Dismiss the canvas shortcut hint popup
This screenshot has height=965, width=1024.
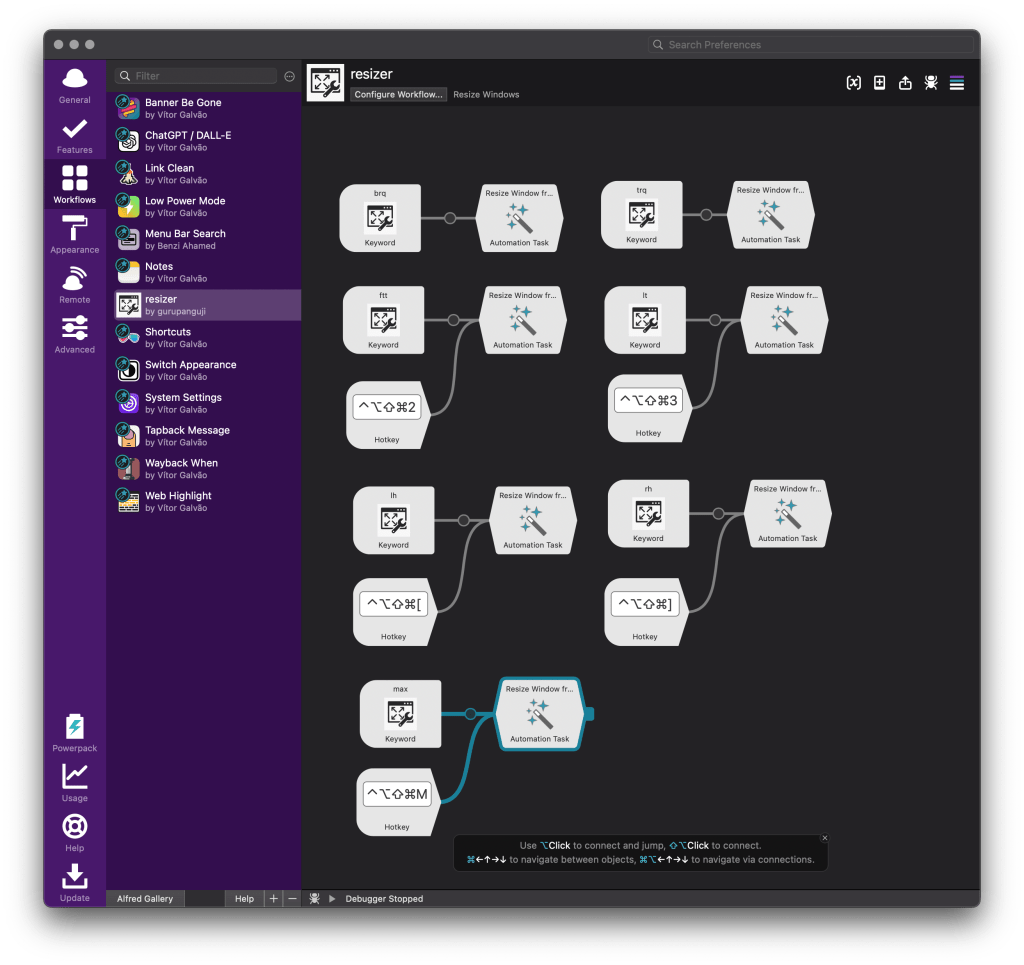824,838
